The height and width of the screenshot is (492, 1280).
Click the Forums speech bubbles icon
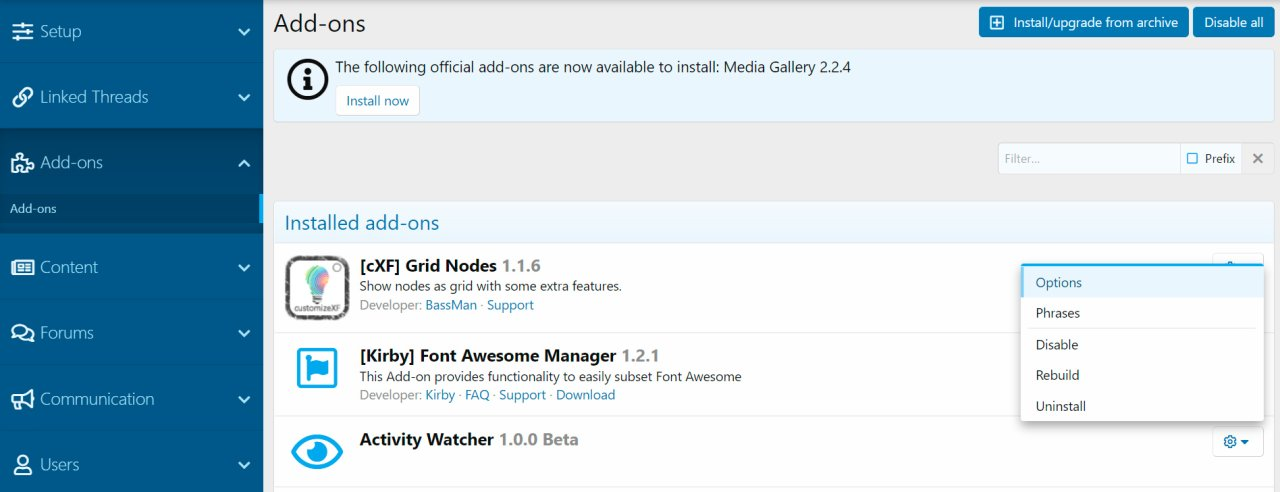click(x=22, y=333)
